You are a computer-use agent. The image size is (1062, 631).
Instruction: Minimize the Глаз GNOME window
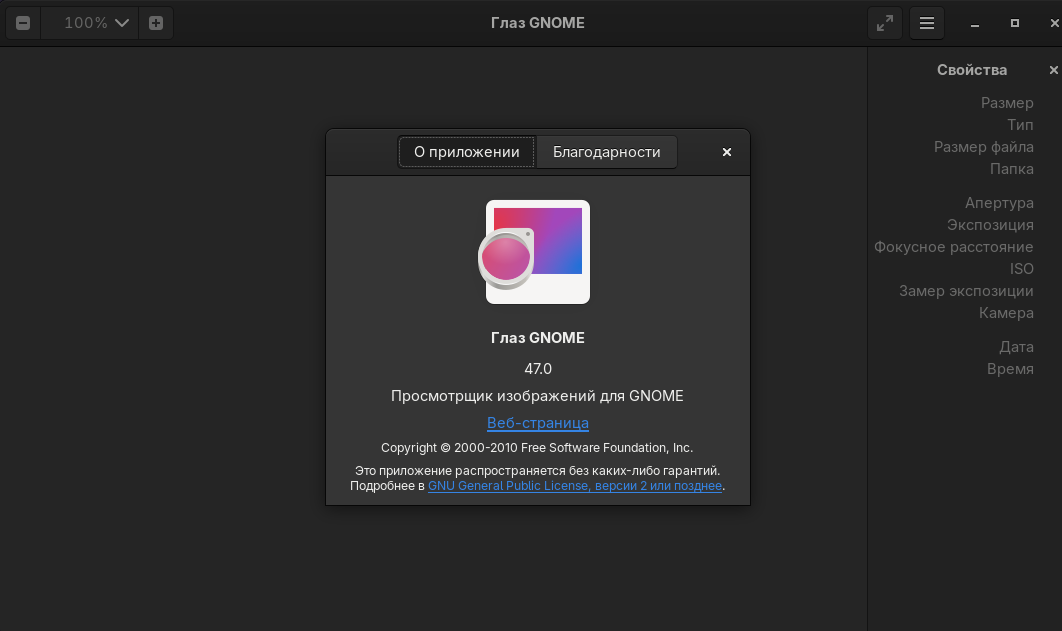[x=975, y=24]
